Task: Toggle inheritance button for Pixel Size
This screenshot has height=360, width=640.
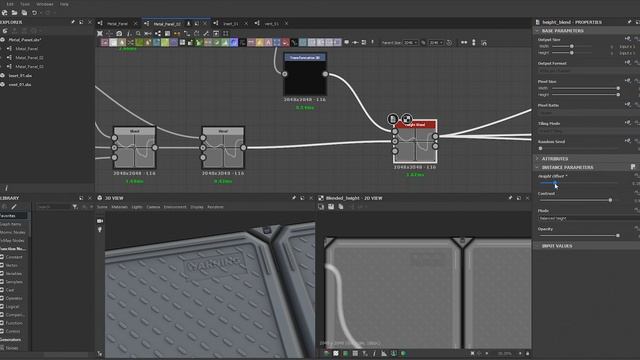Action: 627,81
